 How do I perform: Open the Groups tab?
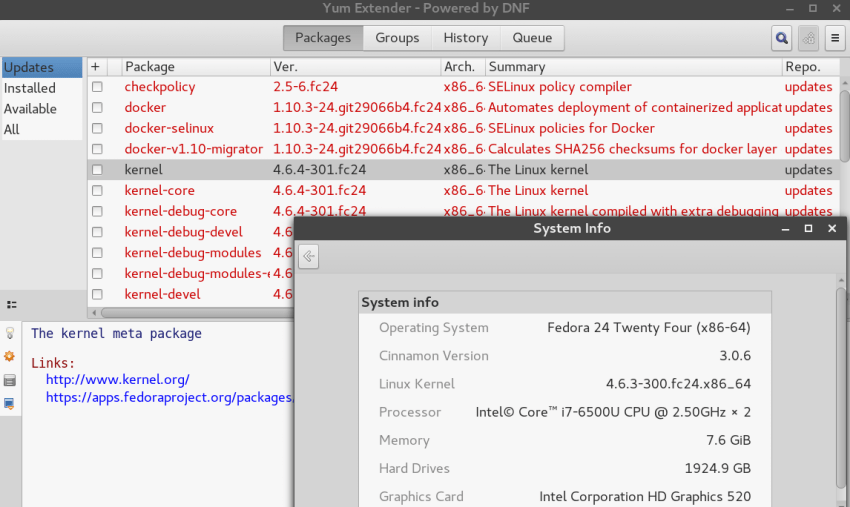pyautogui.click(x=397, y=38)
